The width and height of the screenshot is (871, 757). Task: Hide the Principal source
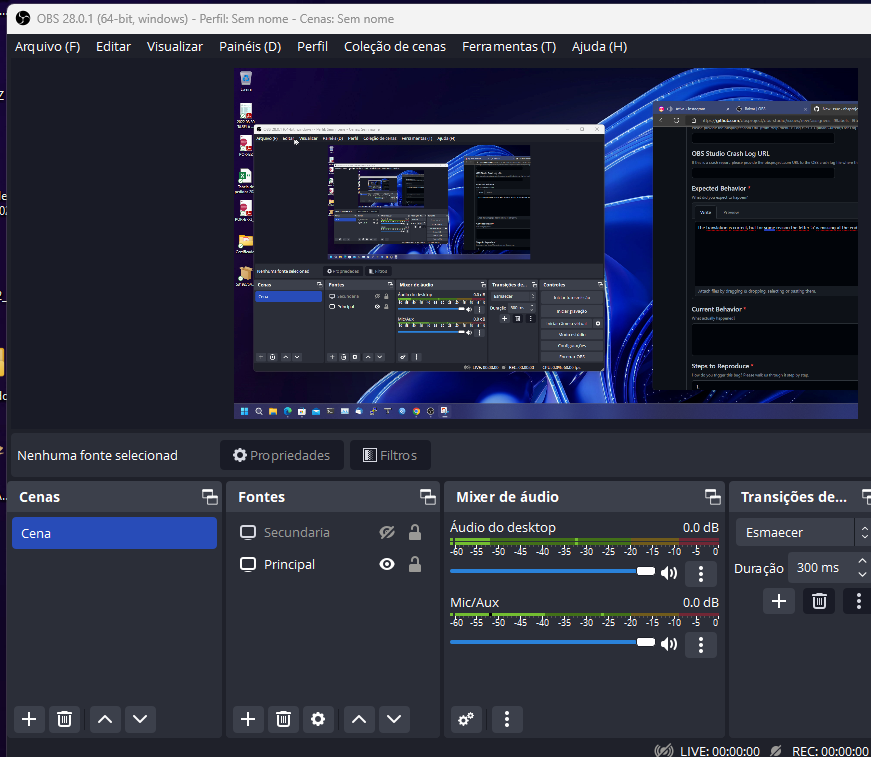pos(387,564)
